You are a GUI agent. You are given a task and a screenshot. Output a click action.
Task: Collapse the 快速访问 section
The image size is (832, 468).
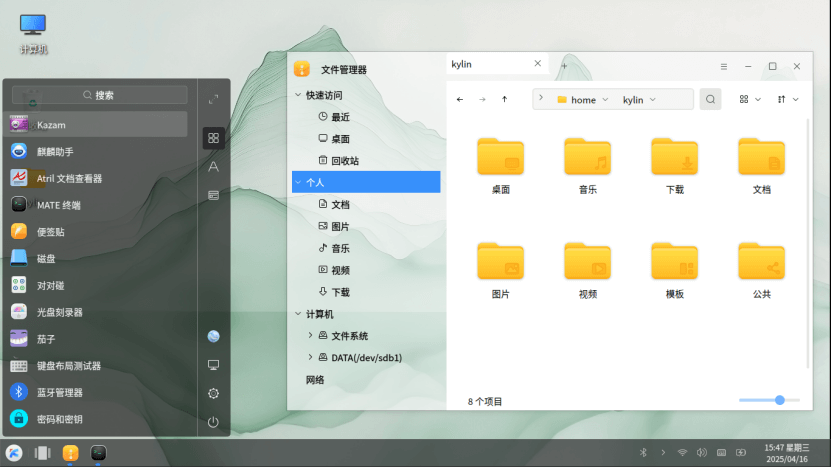(x=298, y=95)
